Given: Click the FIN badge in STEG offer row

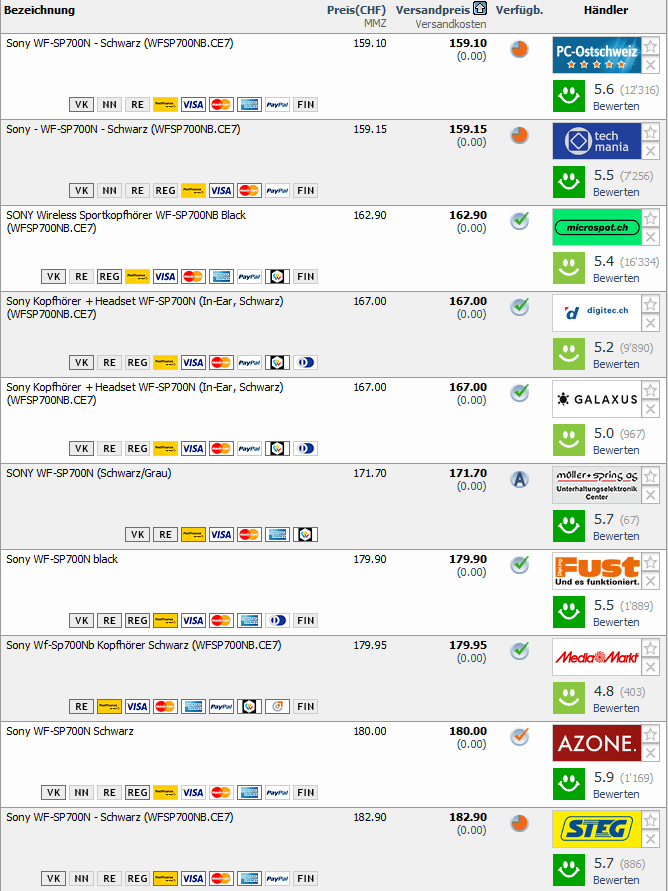Looking at the screenshot, I should (306, 878).
